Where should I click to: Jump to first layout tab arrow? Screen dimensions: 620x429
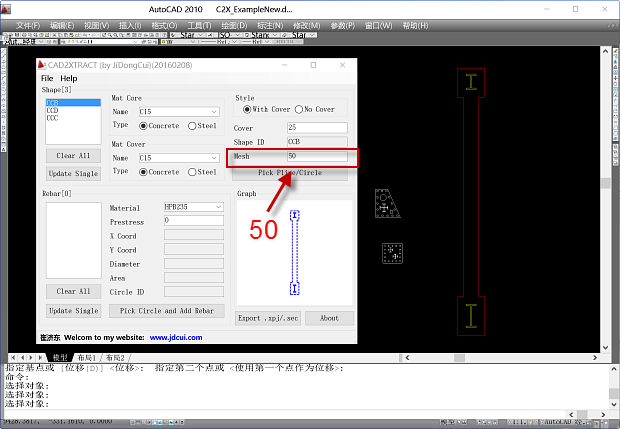pos(13,358)
